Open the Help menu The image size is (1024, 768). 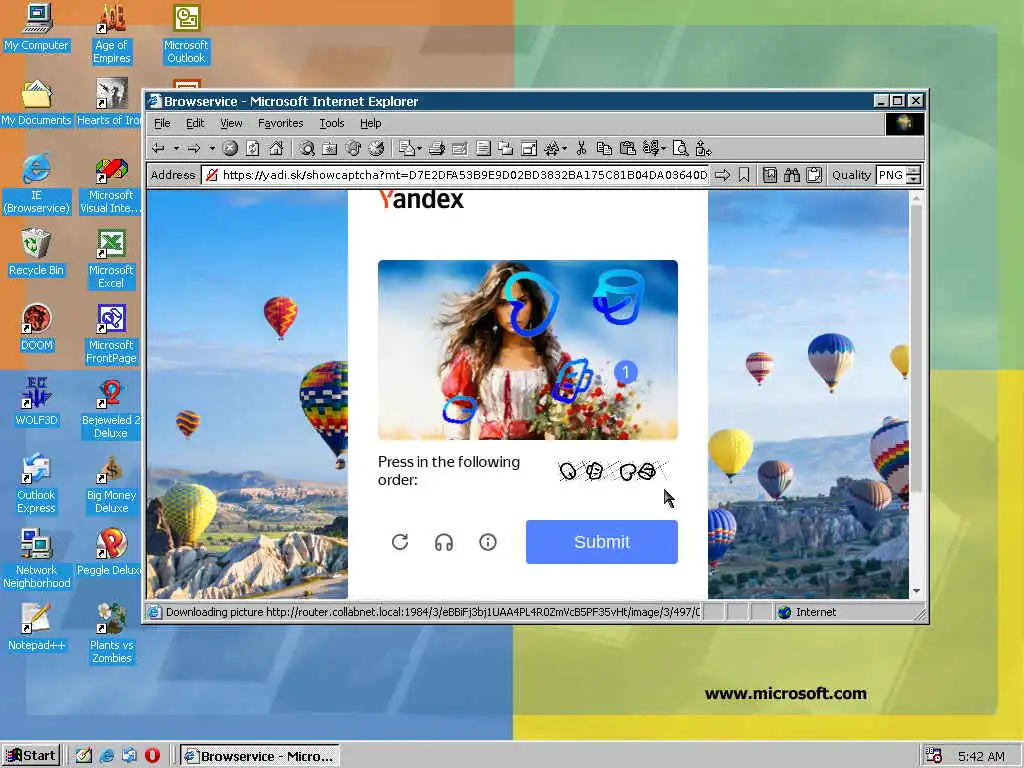(x=370, y=123)
